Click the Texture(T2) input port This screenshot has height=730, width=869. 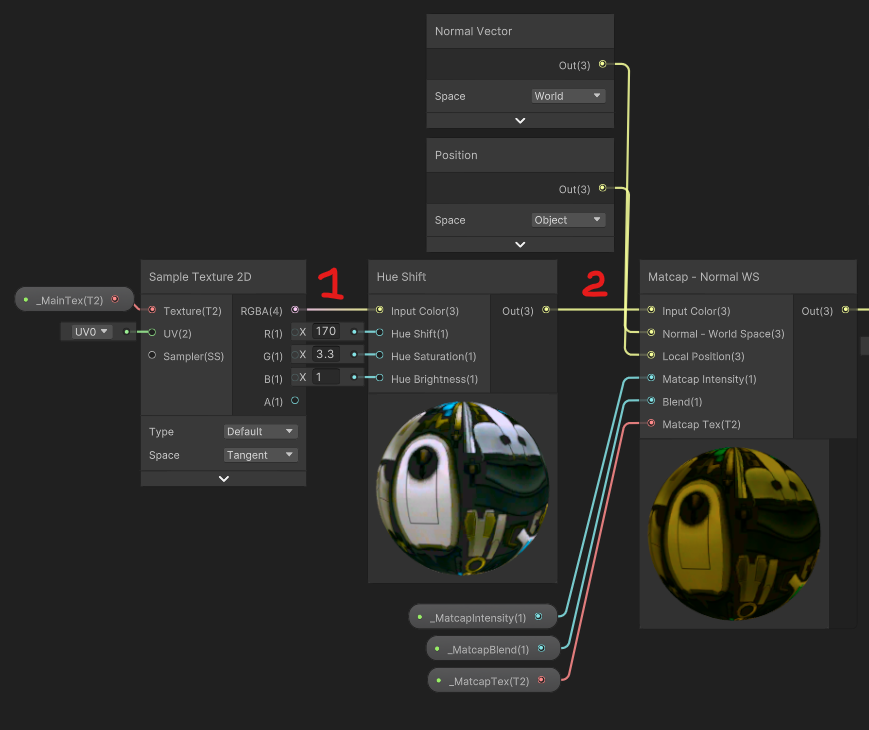coord(152,310)
